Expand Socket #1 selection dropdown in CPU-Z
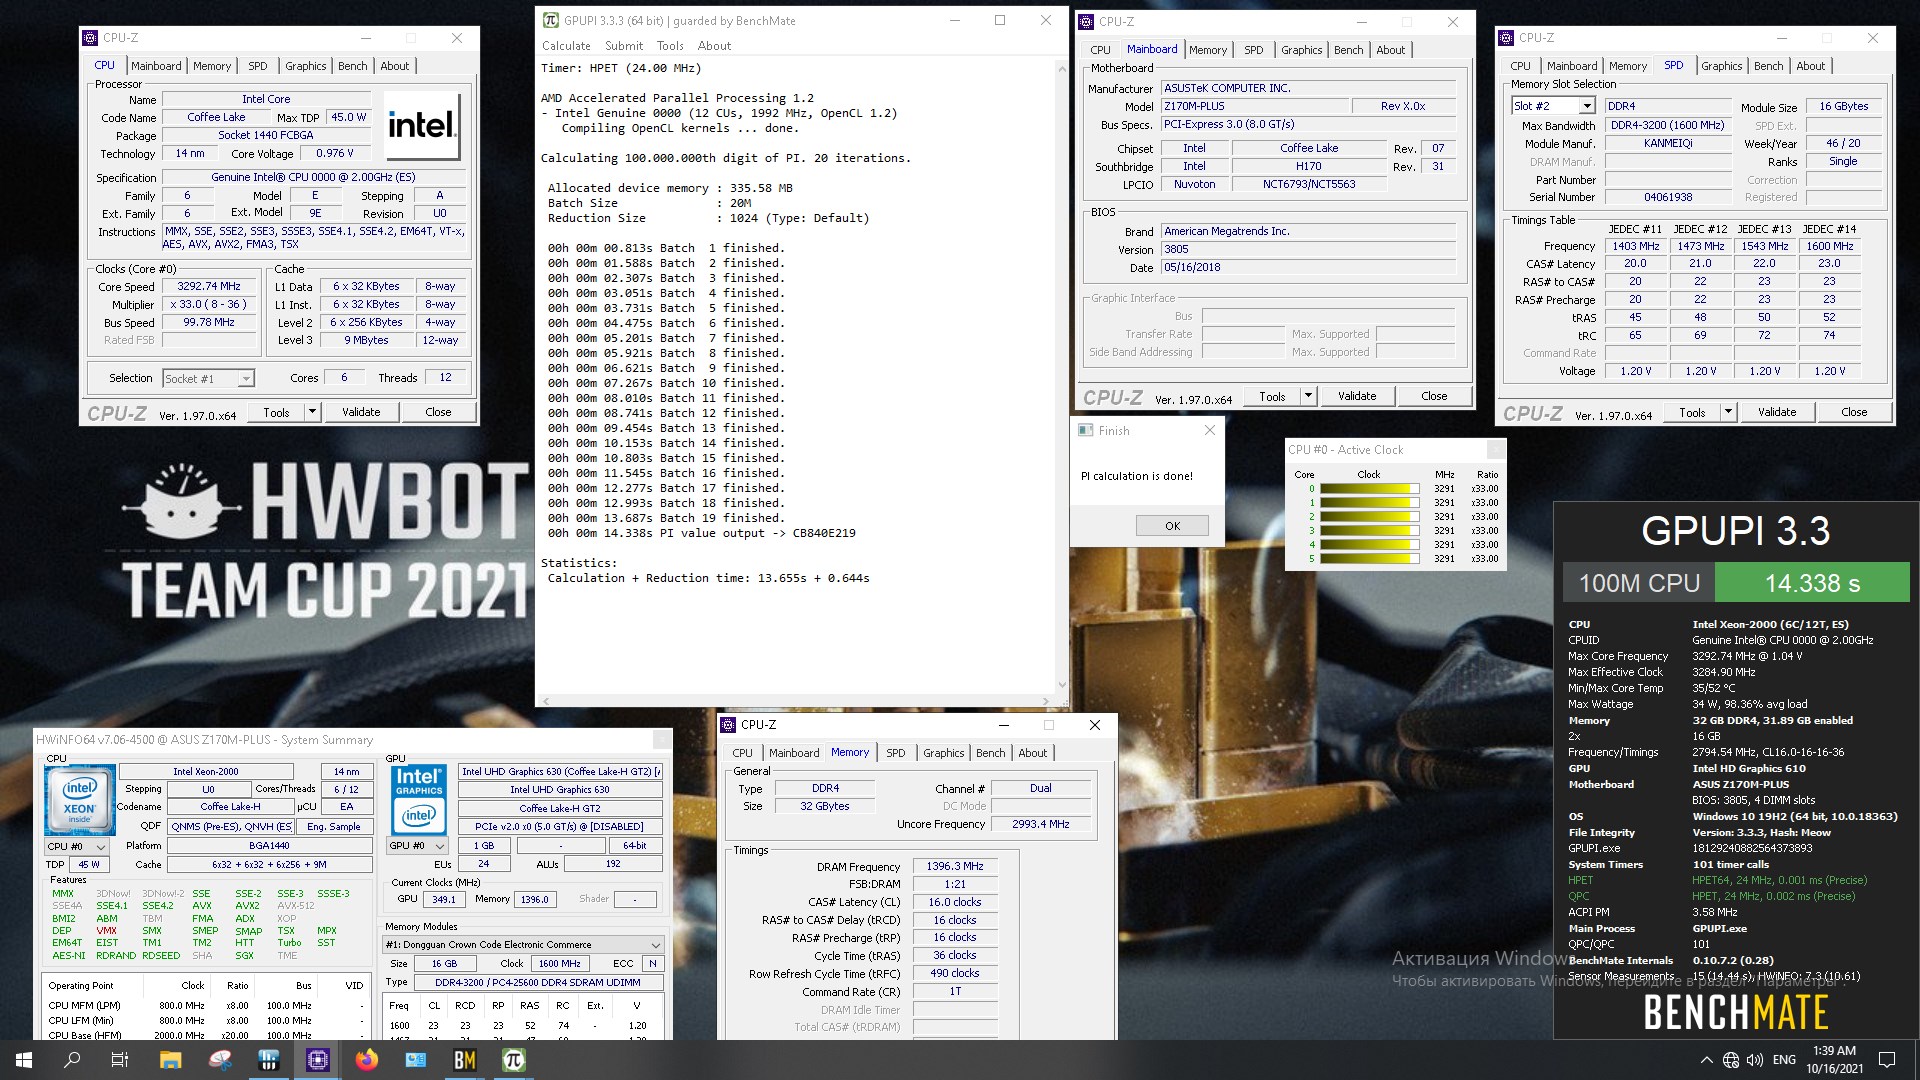 coord(246,379)
